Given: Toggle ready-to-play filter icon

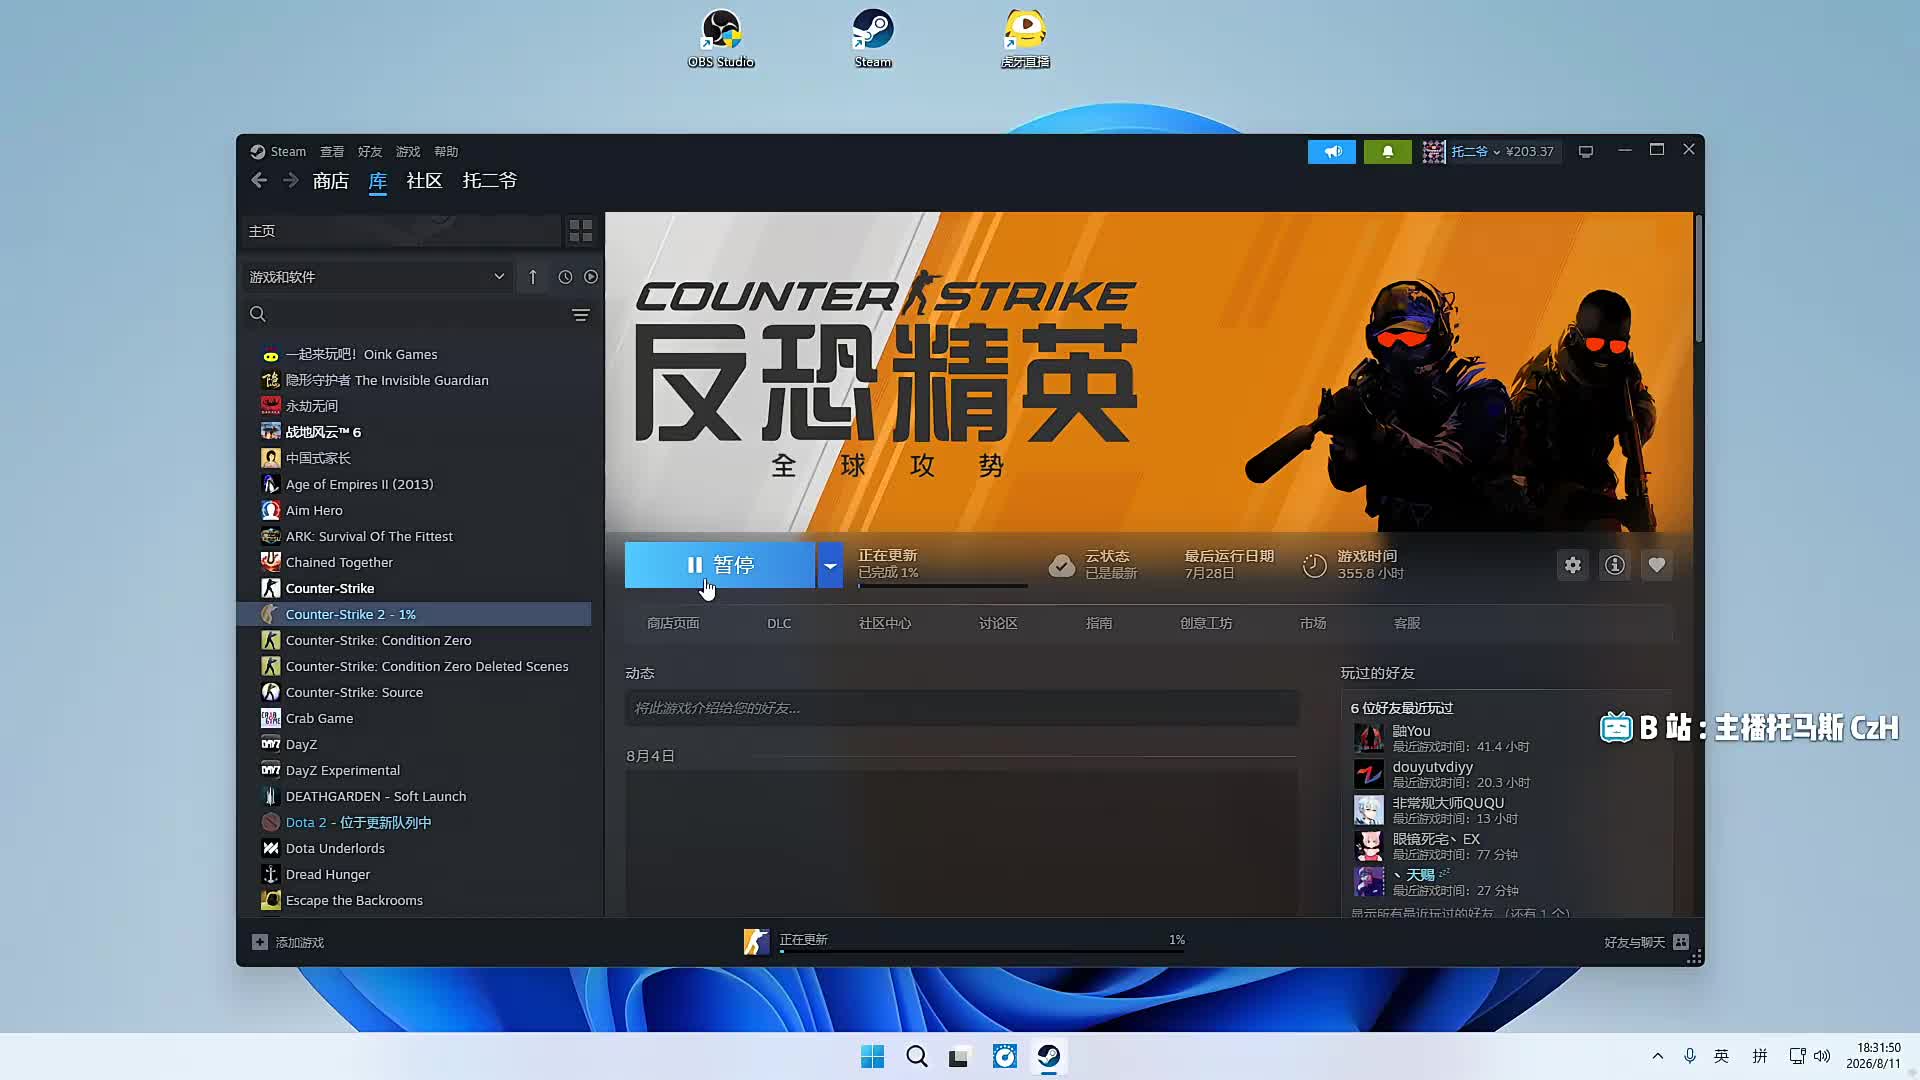Looking at the screenshot, I should coord(591,277).
